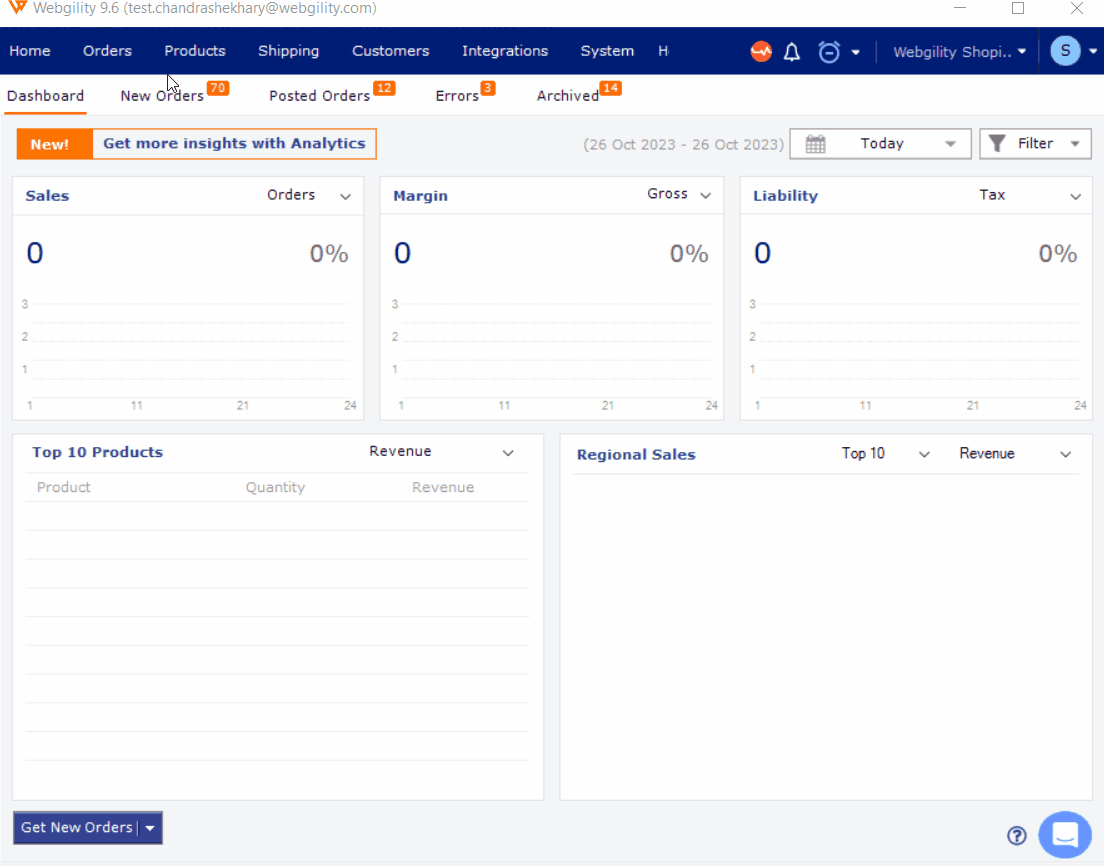Image resolution: width=1104 pixels, height=866 pixels.
Task: Open the Shipping menu
Action: coord(289,51)
